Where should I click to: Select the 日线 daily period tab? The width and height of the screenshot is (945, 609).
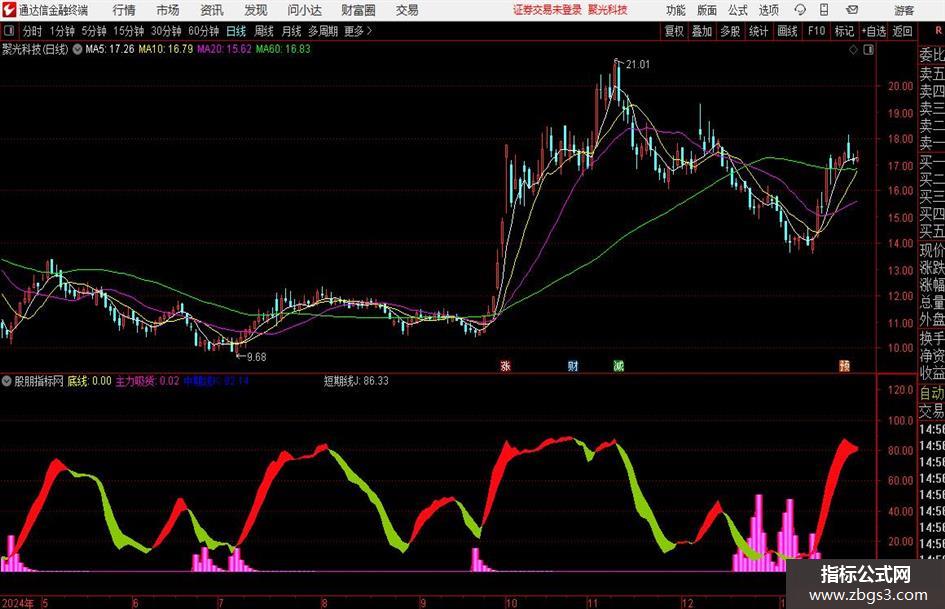pos(236,31)
